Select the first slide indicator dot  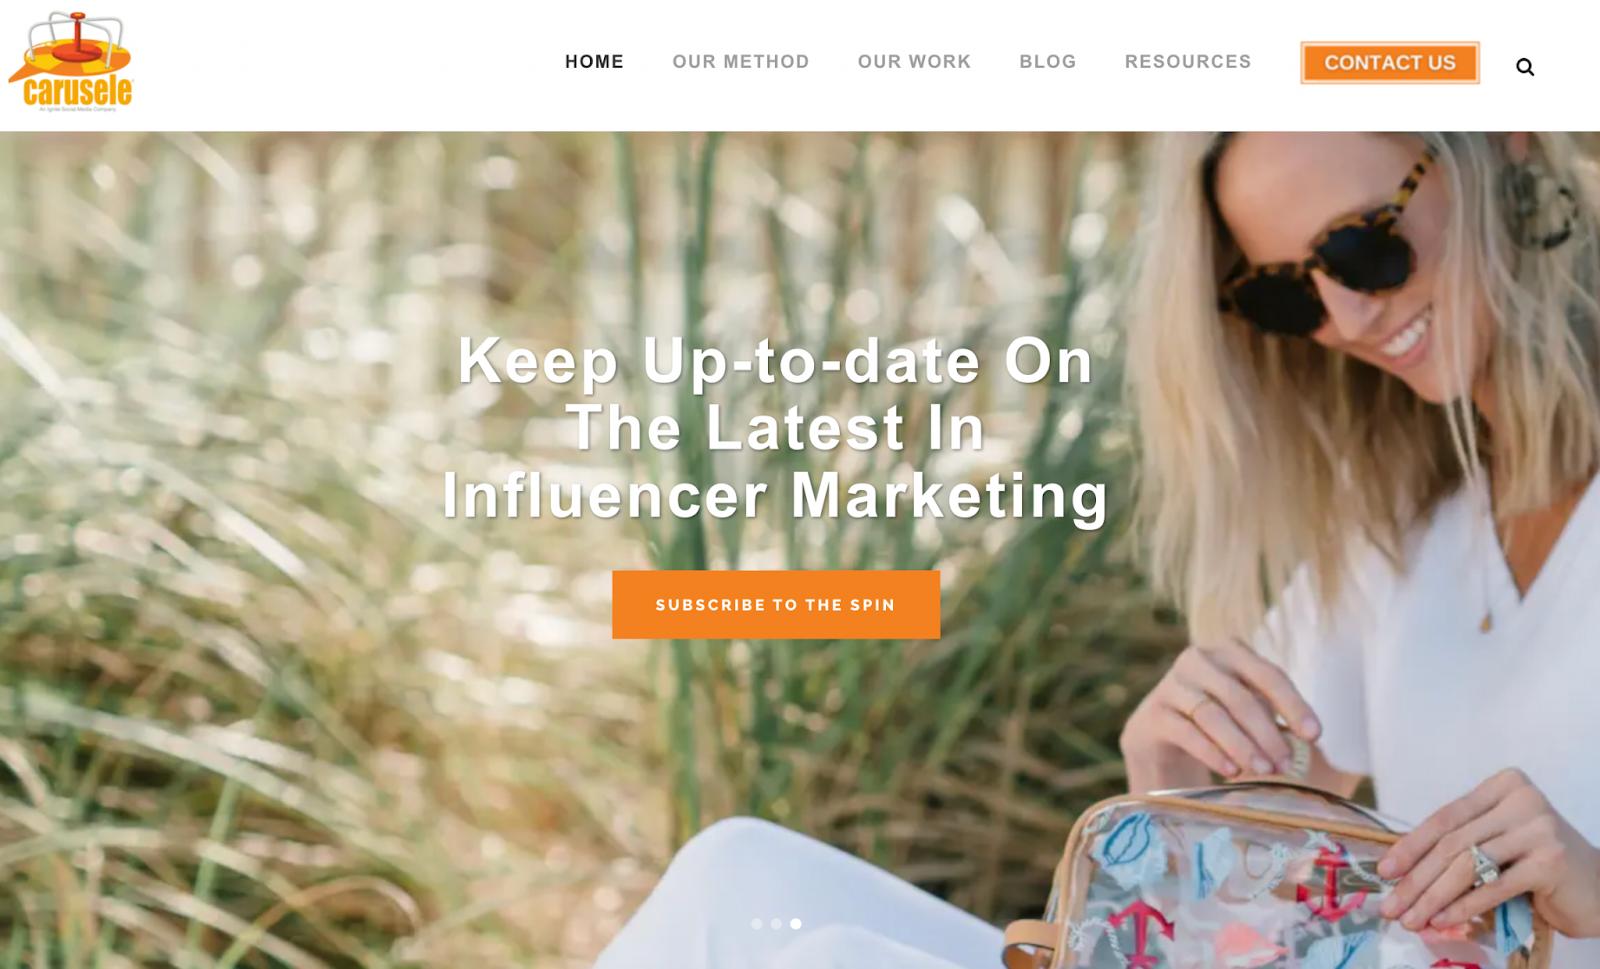(756, 924)
